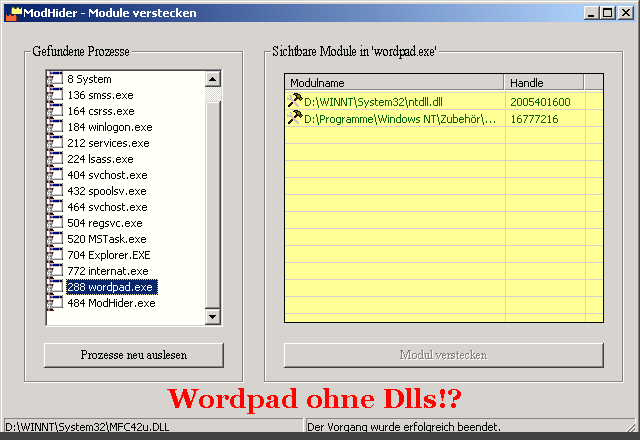Maximize the ModHider window
640x440 pixels.
pyautogui.click(x=607, y=13)
